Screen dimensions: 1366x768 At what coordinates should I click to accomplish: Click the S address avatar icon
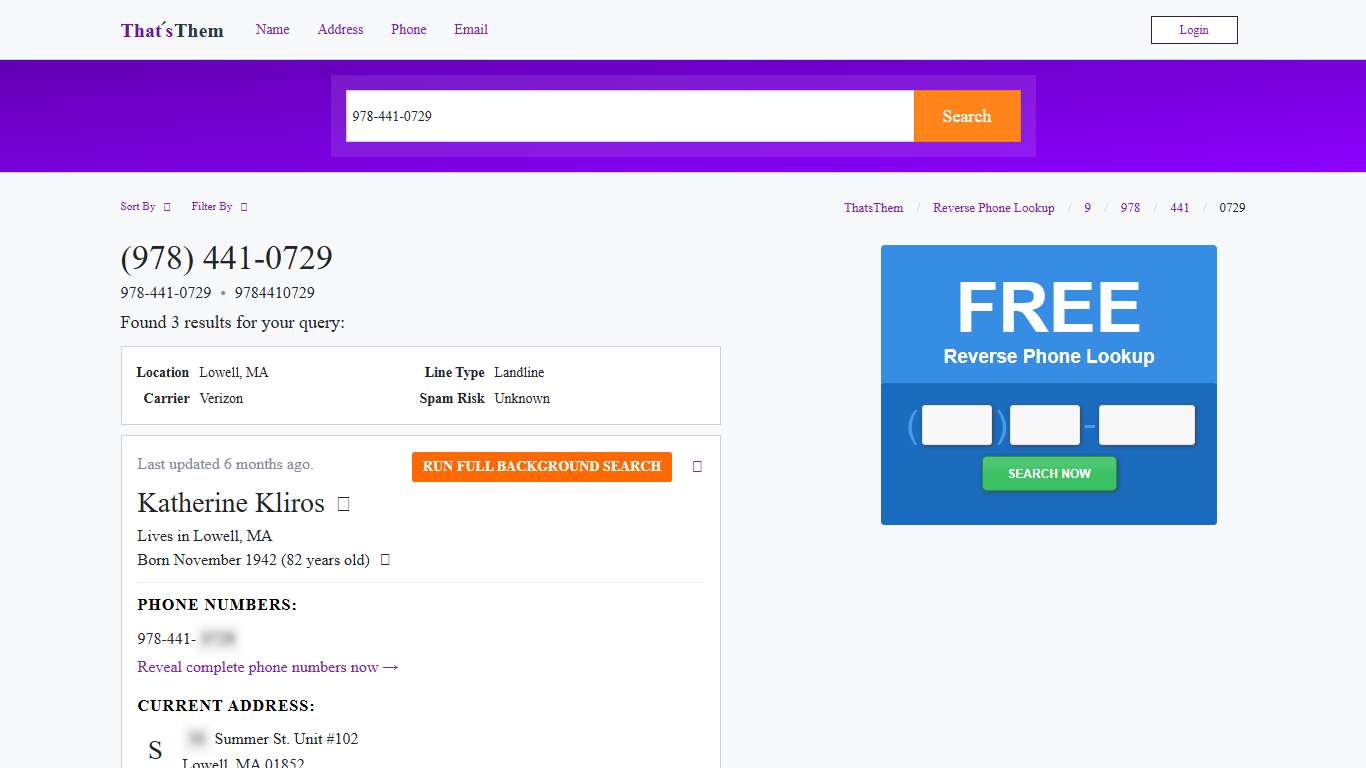155,751
